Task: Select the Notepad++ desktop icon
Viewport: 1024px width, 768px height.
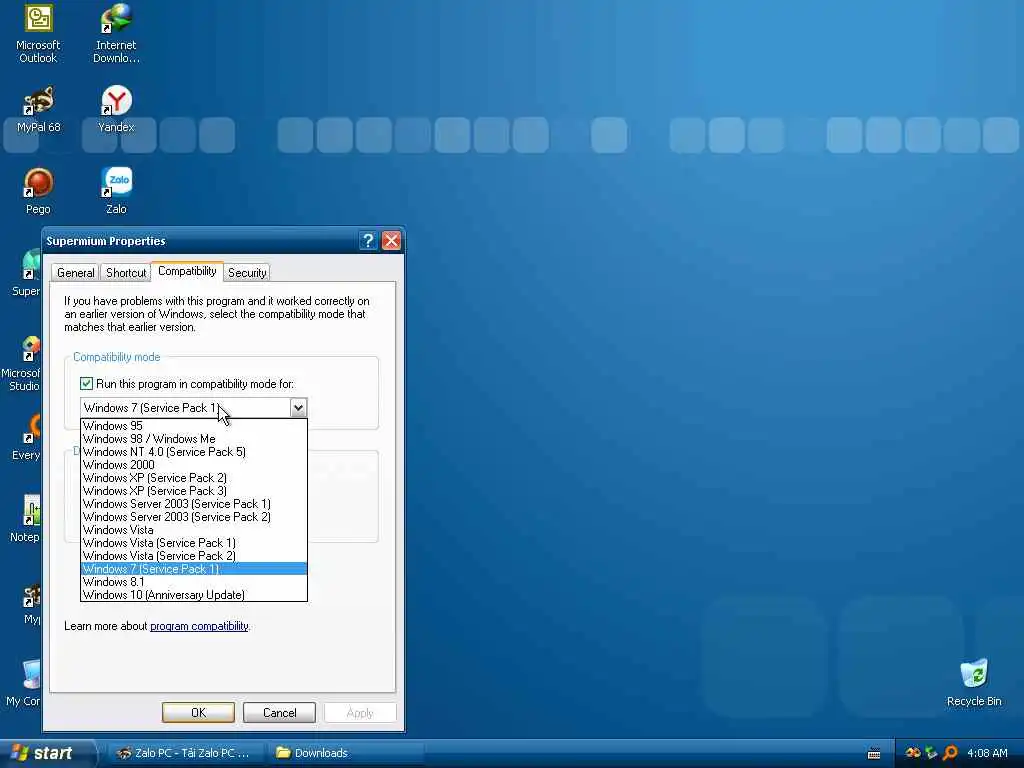Action: [x=26, y=519]
